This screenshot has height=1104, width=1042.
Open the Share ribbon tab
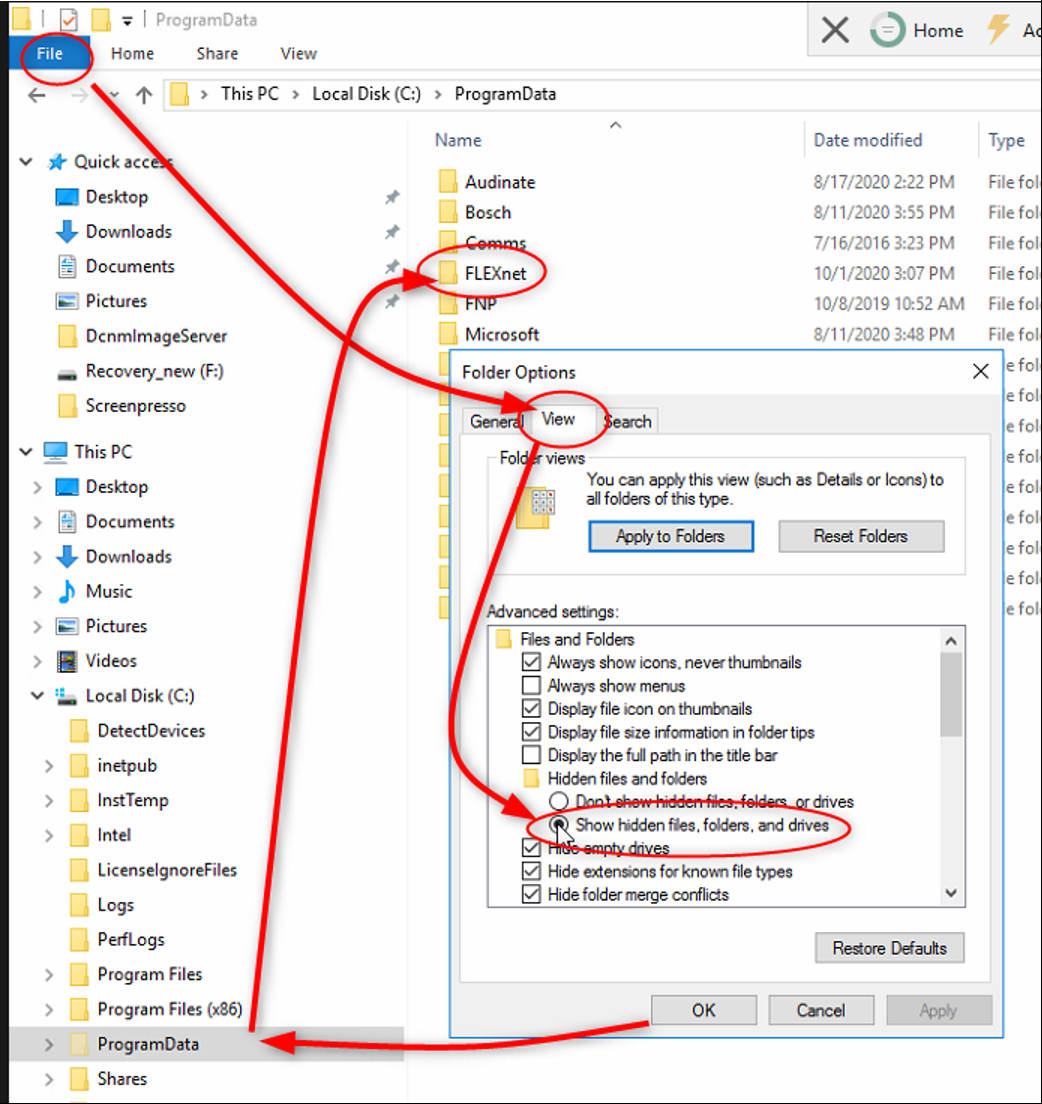(x=217, y=54)
